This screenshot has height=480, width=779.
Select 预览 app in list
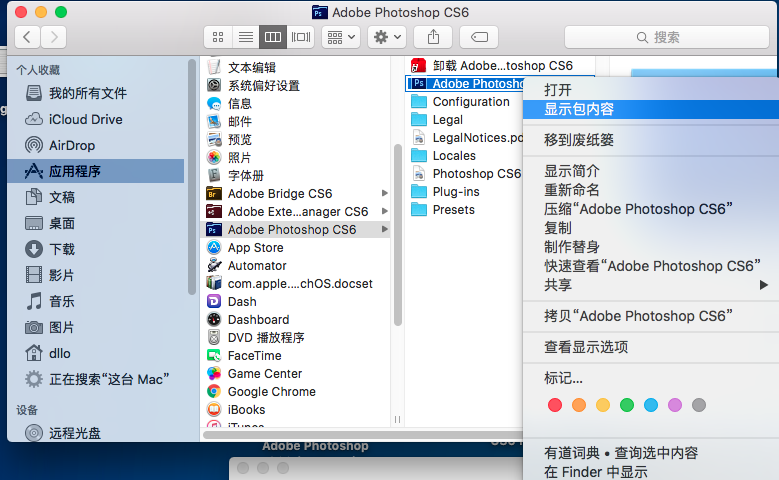tap(295, 140)
